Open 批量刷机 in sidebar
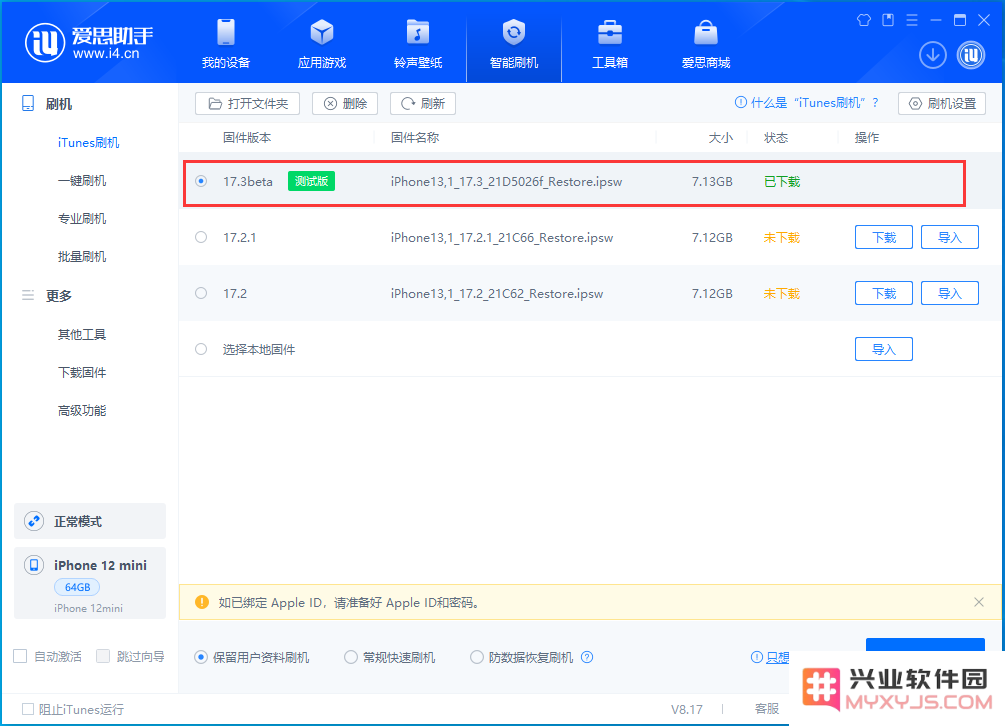The height and width of the screenshot is (726, 1005). coord(82,256)
